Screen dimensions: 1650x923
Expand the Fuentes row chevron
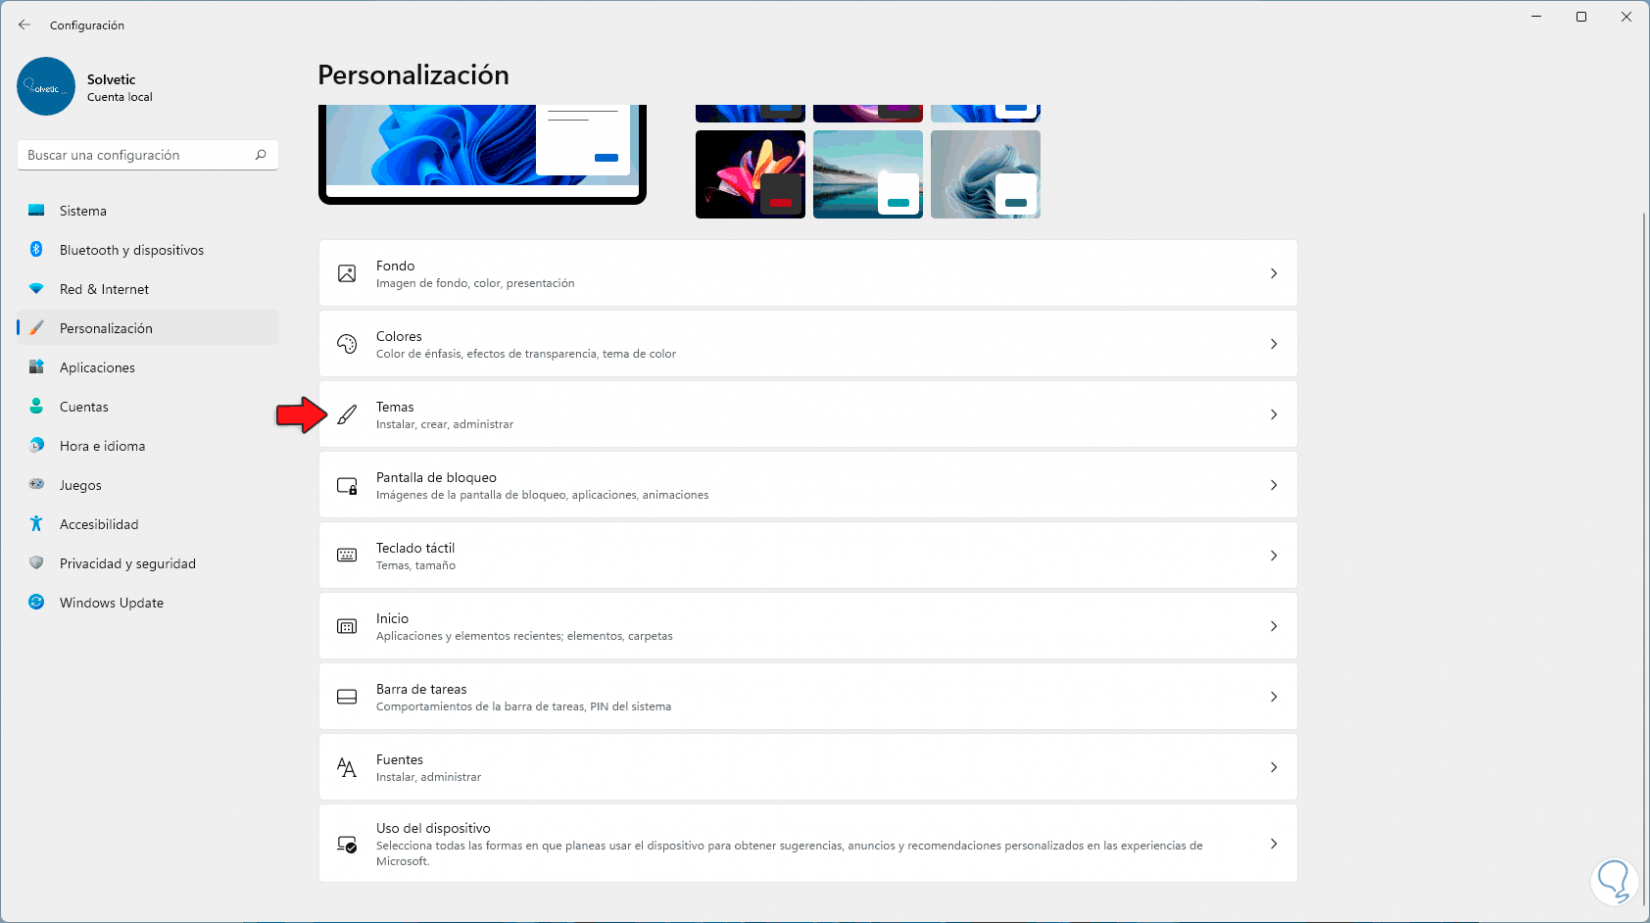pos(1273,767)
